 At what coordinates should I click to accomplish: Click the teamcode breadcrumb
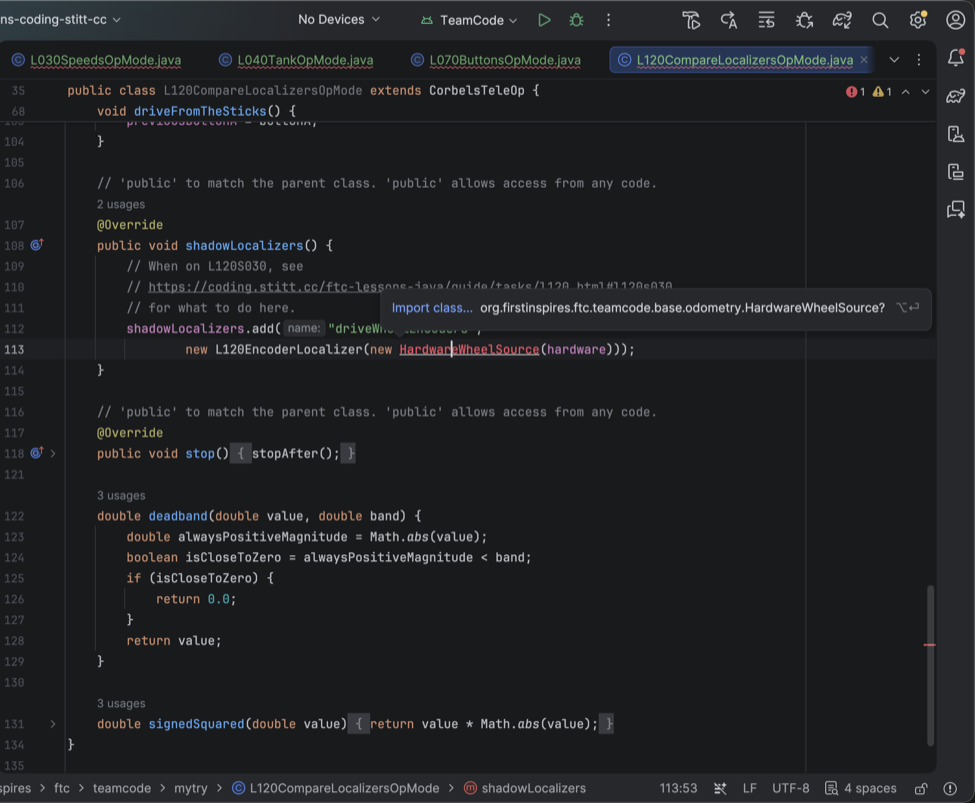pos(122,788)
